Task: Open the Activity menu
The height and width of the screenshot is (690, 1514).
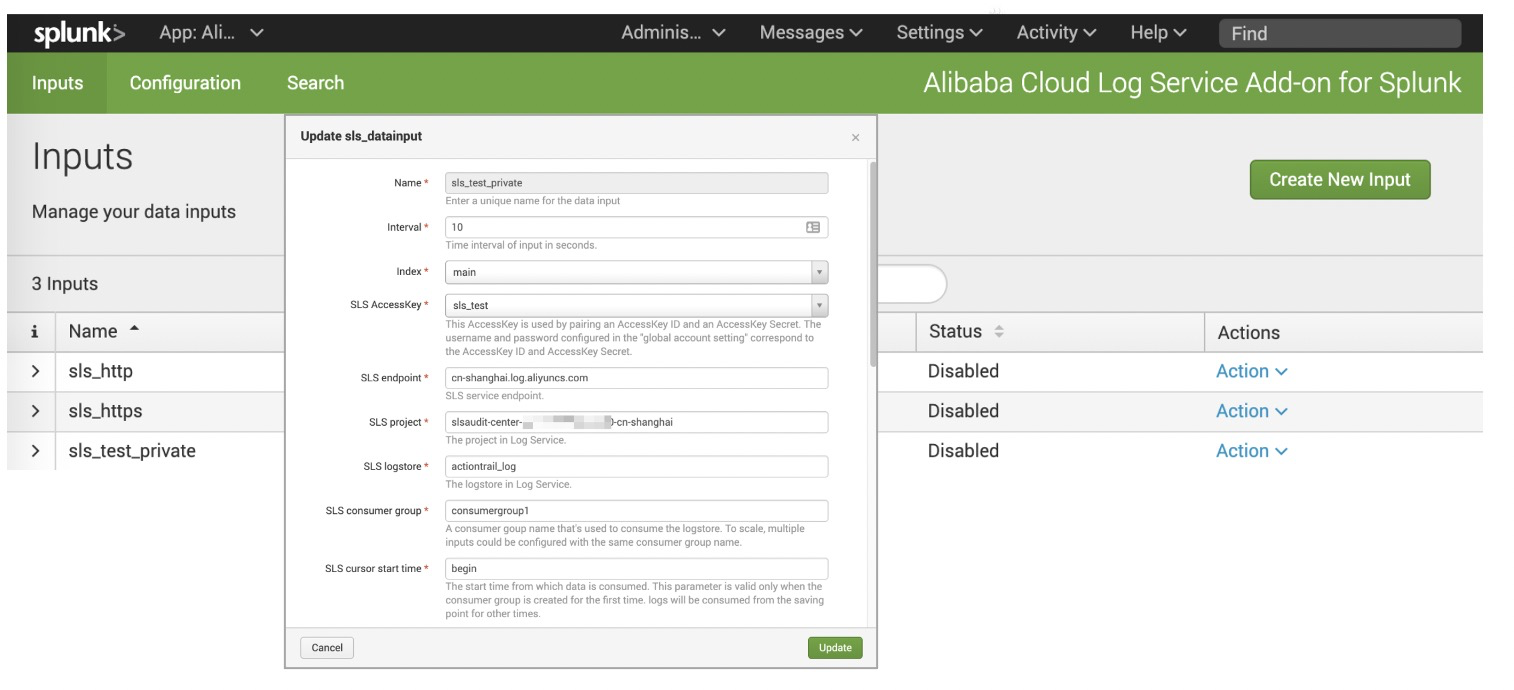Action: click(1056, 33)
